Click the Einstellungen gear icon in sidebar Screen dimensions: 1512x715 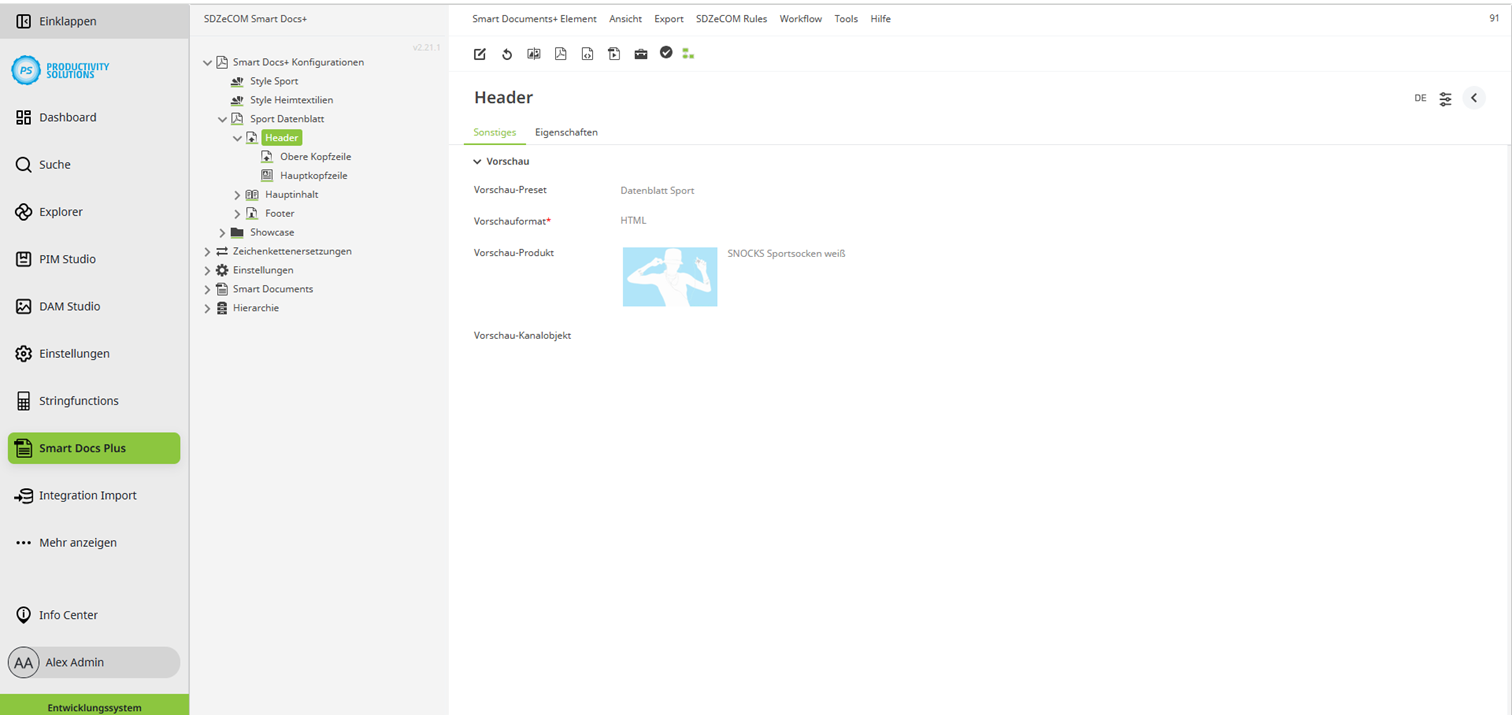pos(24,354)
